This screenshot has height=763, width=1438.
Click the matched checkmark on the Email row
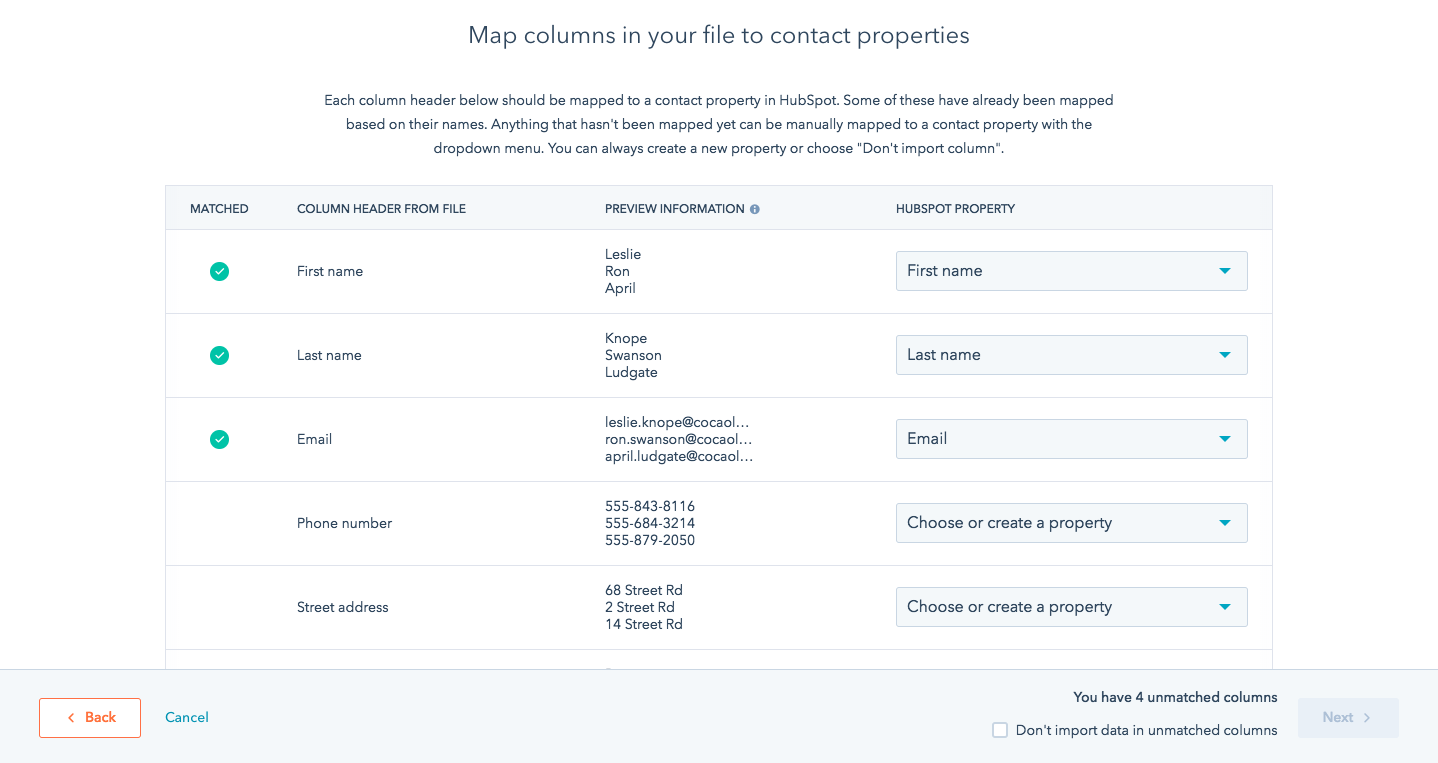click(x=219, y=439)
